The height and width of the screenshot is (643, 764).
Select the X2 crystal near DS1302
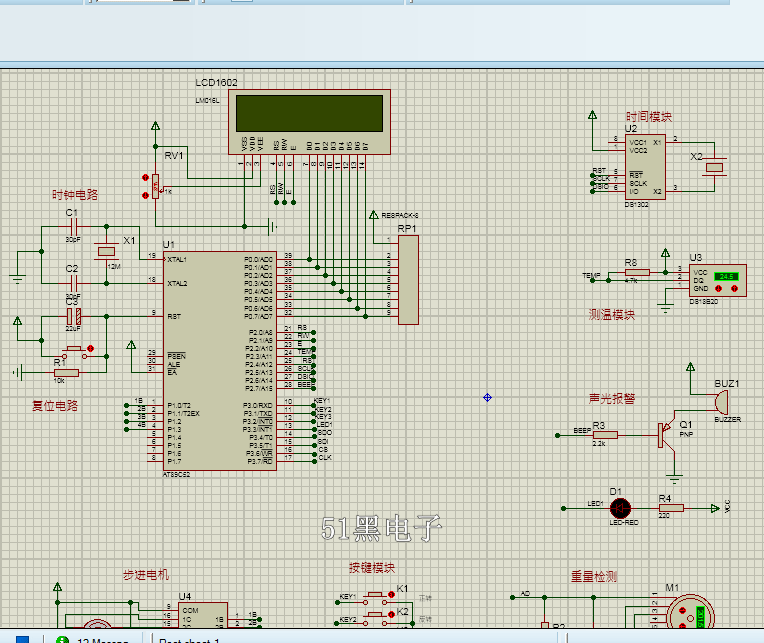coord(714,168)
